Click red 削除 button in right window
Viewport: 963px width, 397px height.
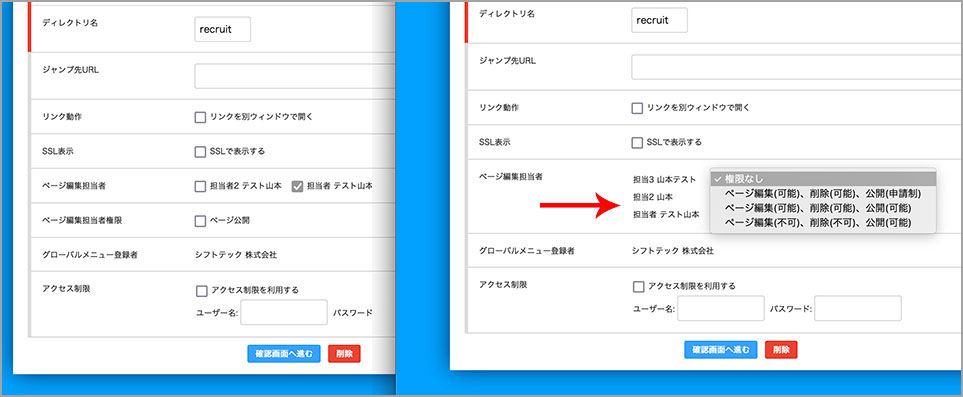click(x=781, y=350)
